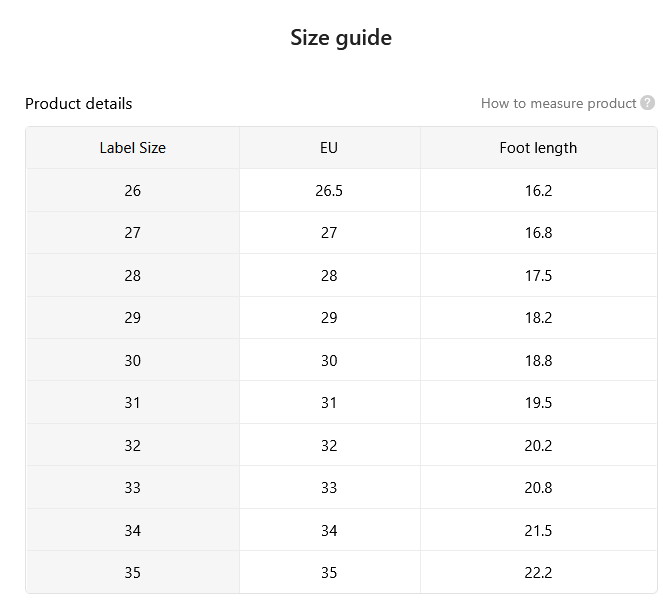This screenshot has width=663, height=604.
Task: Click foot length 17.5 cell
Action: [x=538, y=276]
